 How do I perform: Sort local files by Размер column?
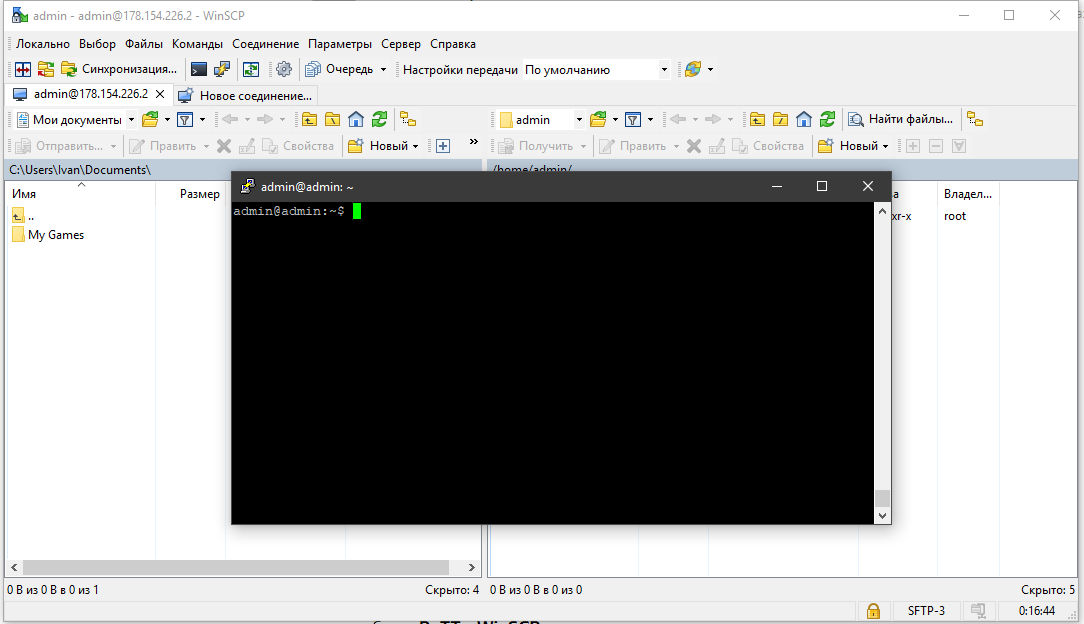[191, 194]
